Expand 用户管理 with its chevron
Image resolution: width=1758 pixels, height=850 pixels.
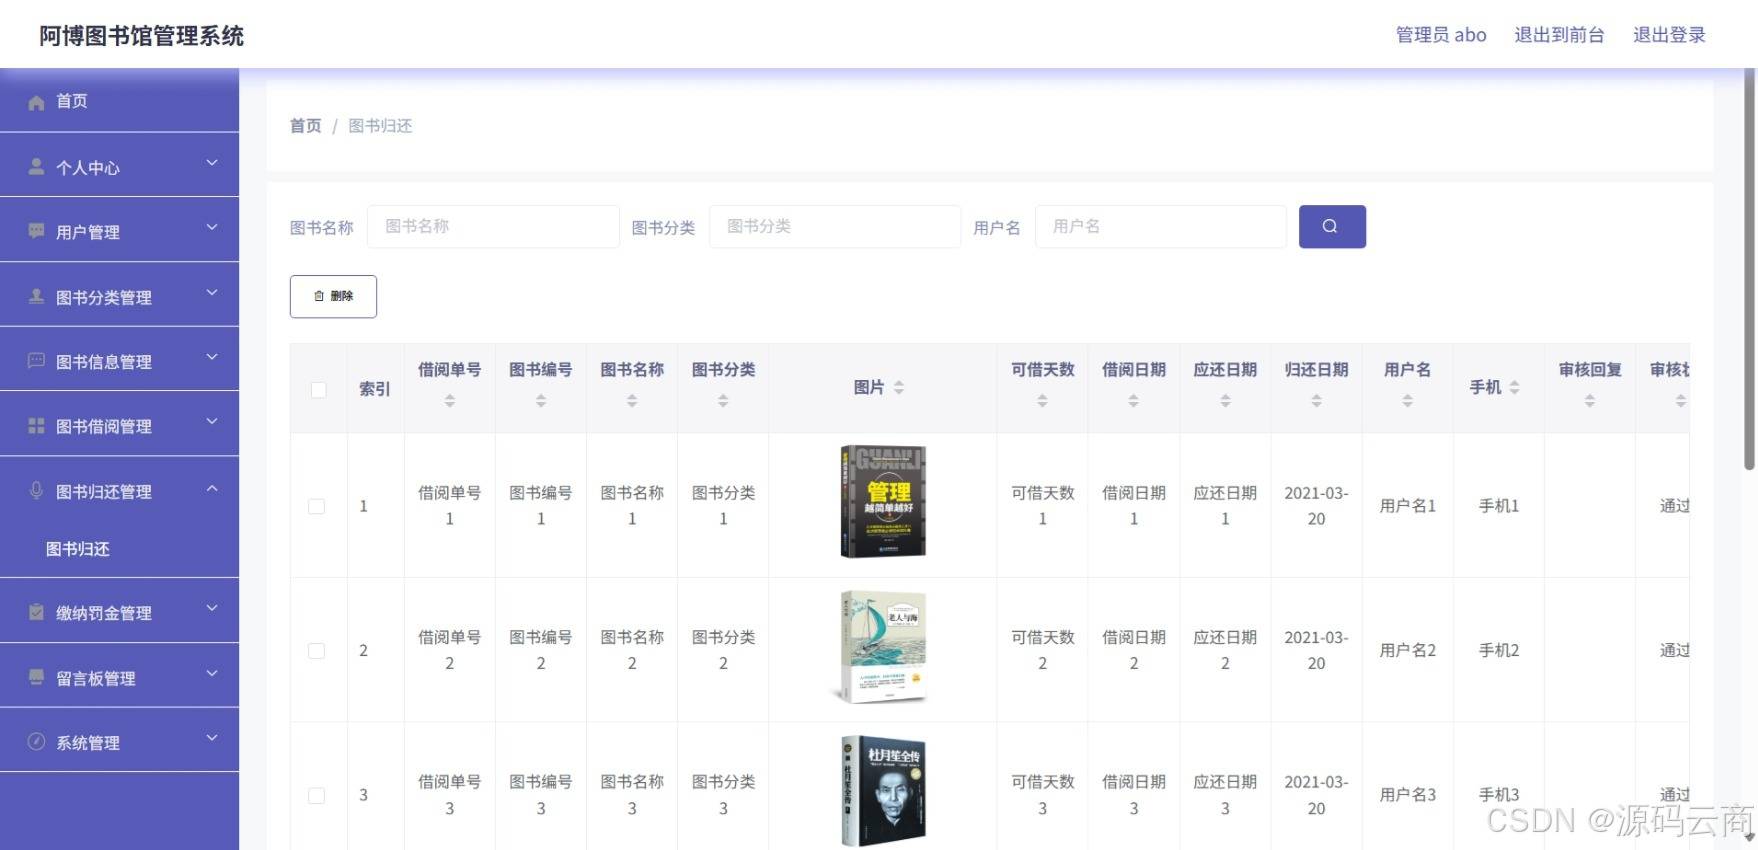212,227
